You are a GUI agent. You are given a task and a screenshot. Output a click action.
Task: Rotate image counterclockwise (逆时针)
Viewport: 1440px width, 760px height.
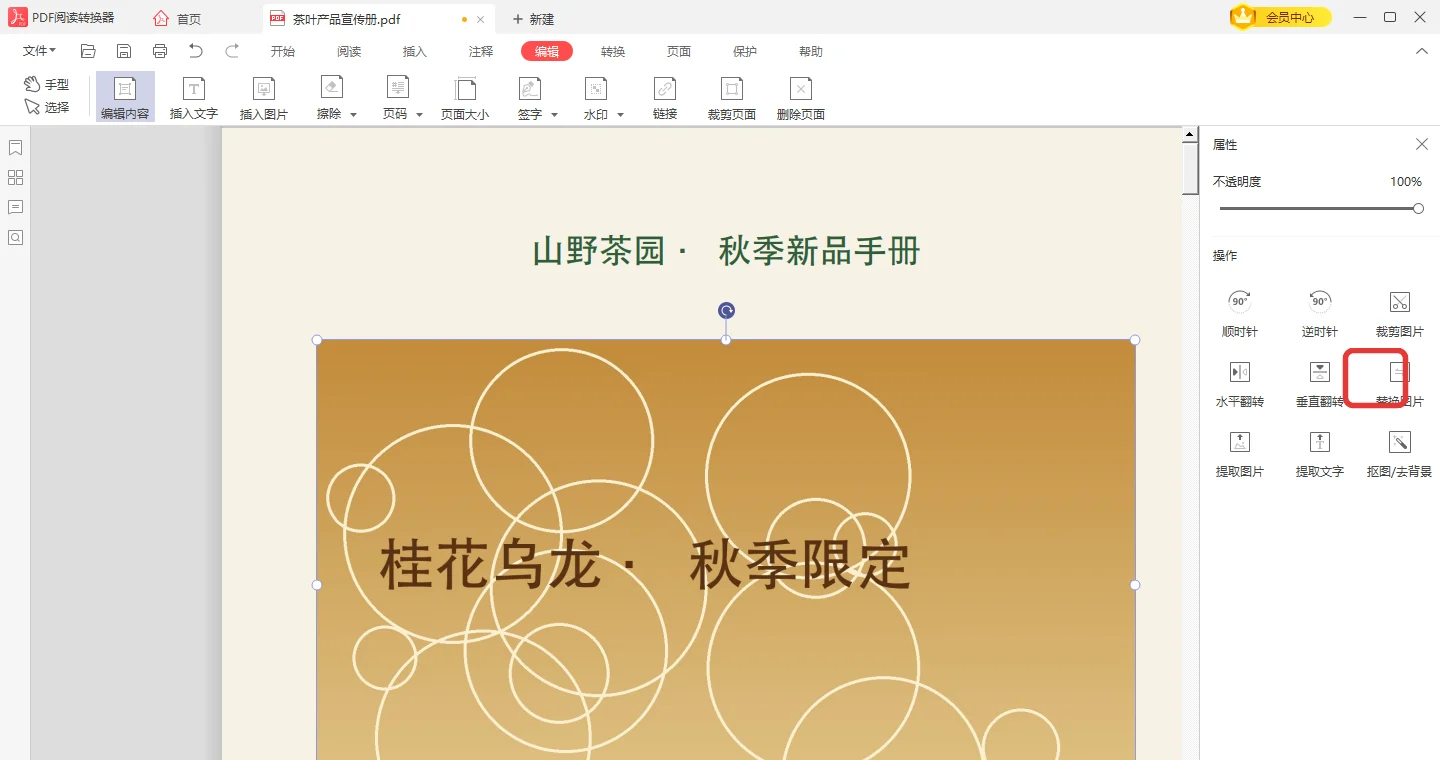point(1320,314)
